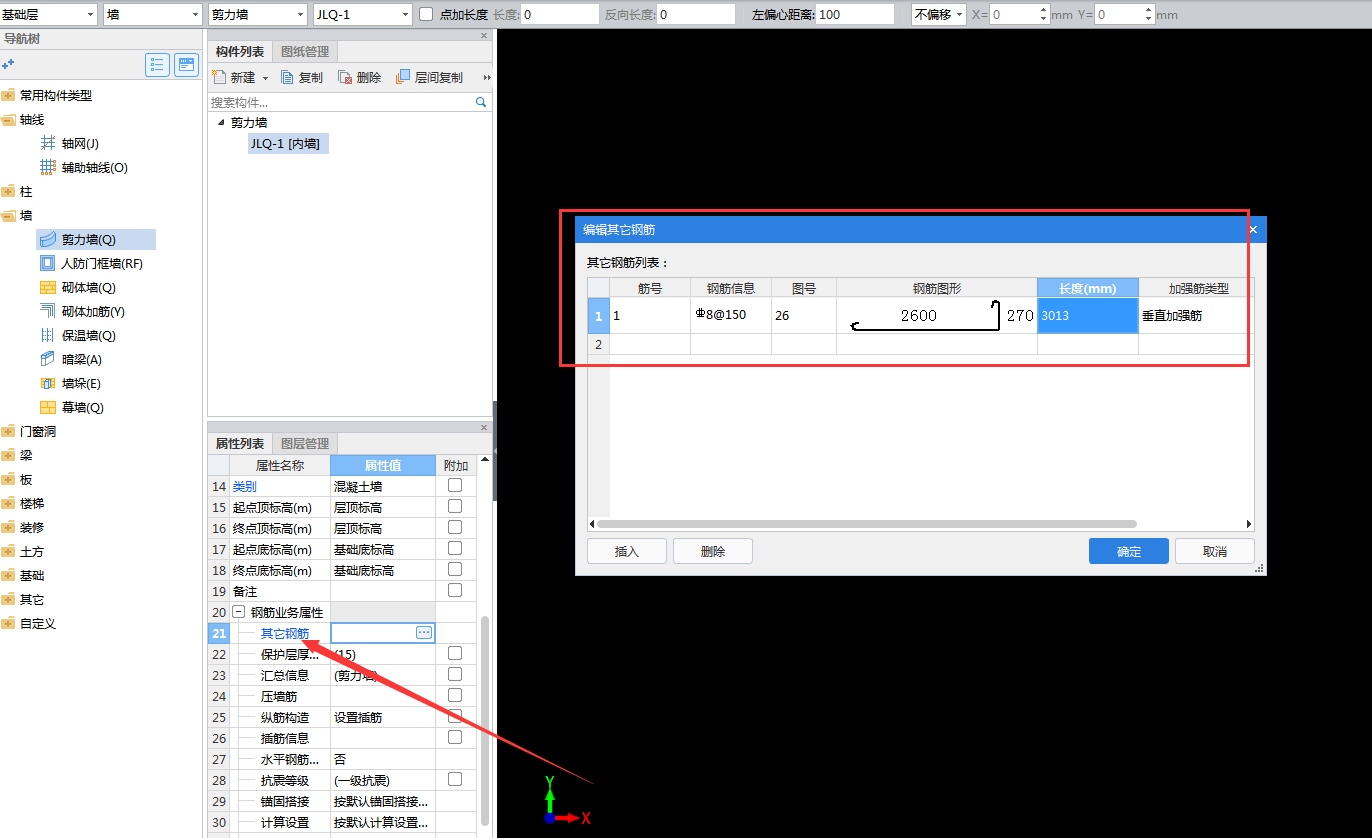Select 暗梁(A) hidden beam item
Image resolution: width=1372 pixels, height=838 pixels.
tap(71, 360)
